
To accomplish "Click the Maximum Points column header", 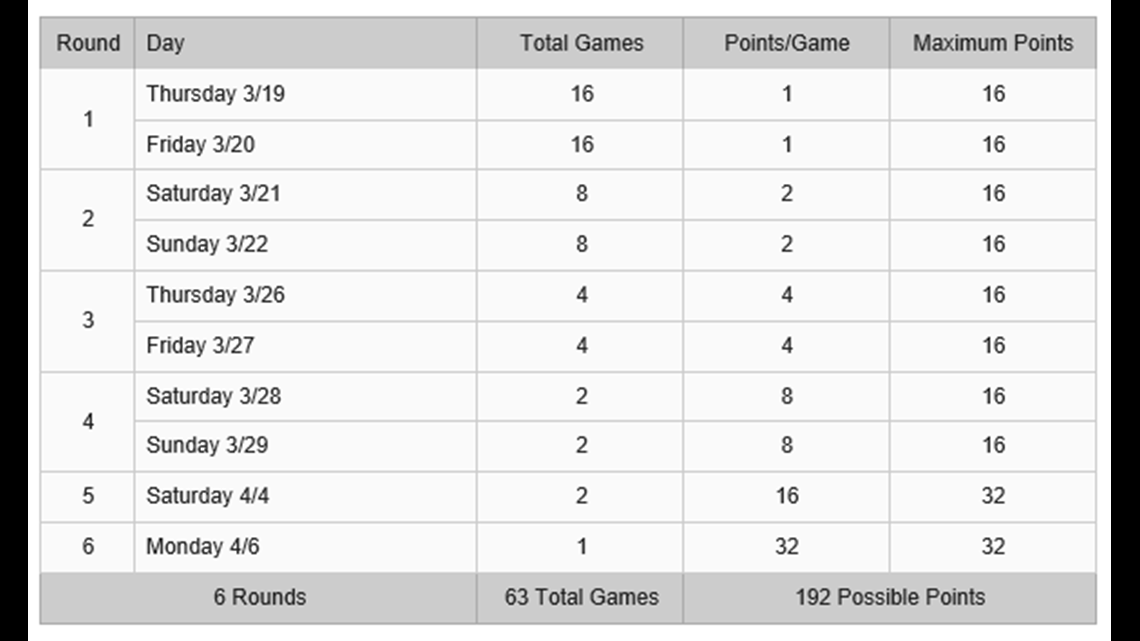I will (992, 43).
